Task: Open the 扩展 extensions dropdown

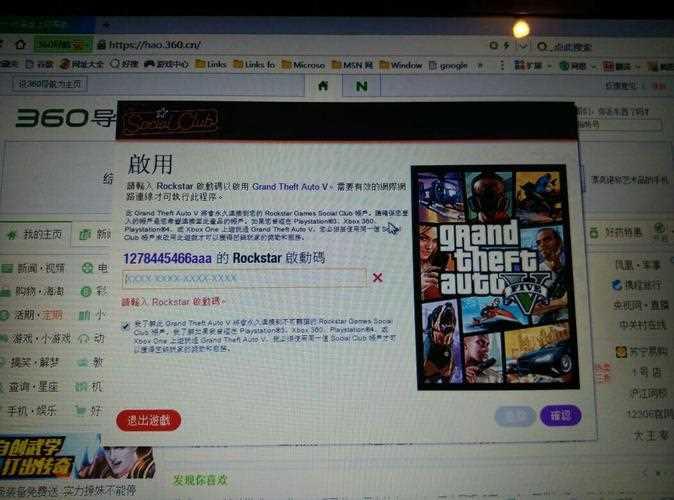Action: point(533,66)
